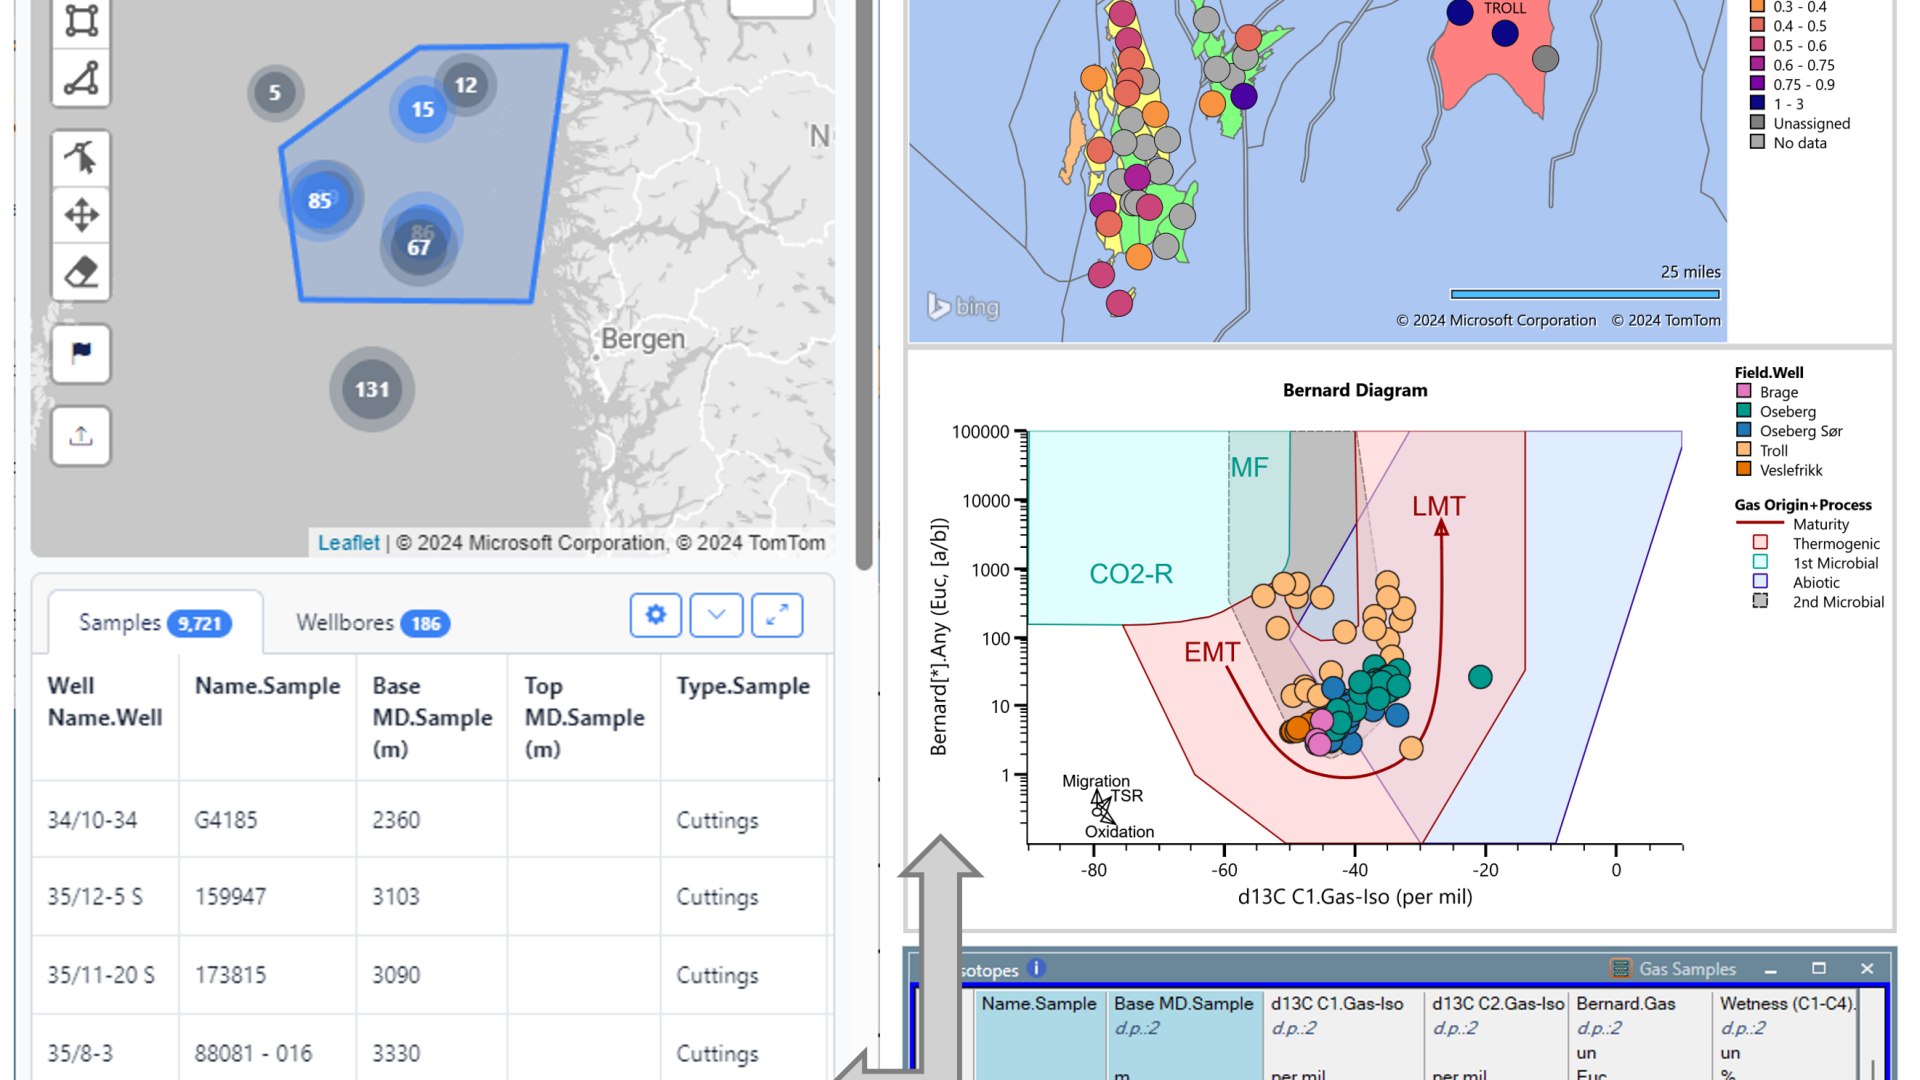Click the expand/fullscreen button in panel
1920x1080 pixels.
(x=777, y=615)
